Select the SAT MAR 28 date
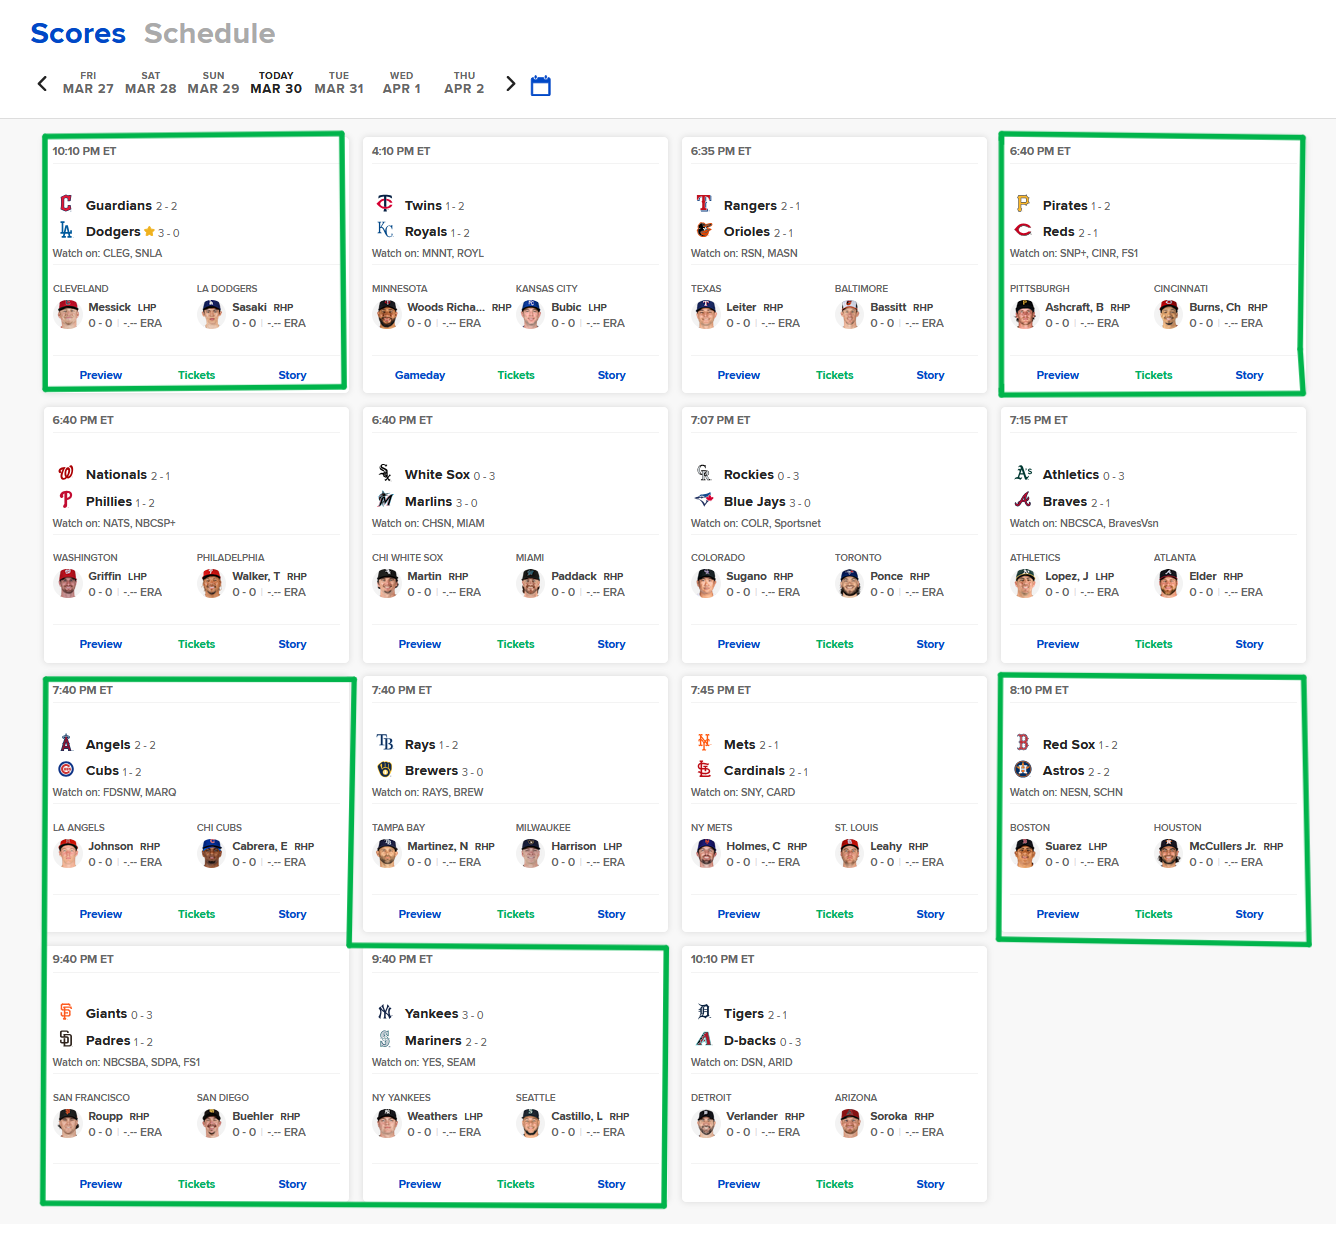The image size is (1336, 1241). pyautogui.click(x=151, y=83)
